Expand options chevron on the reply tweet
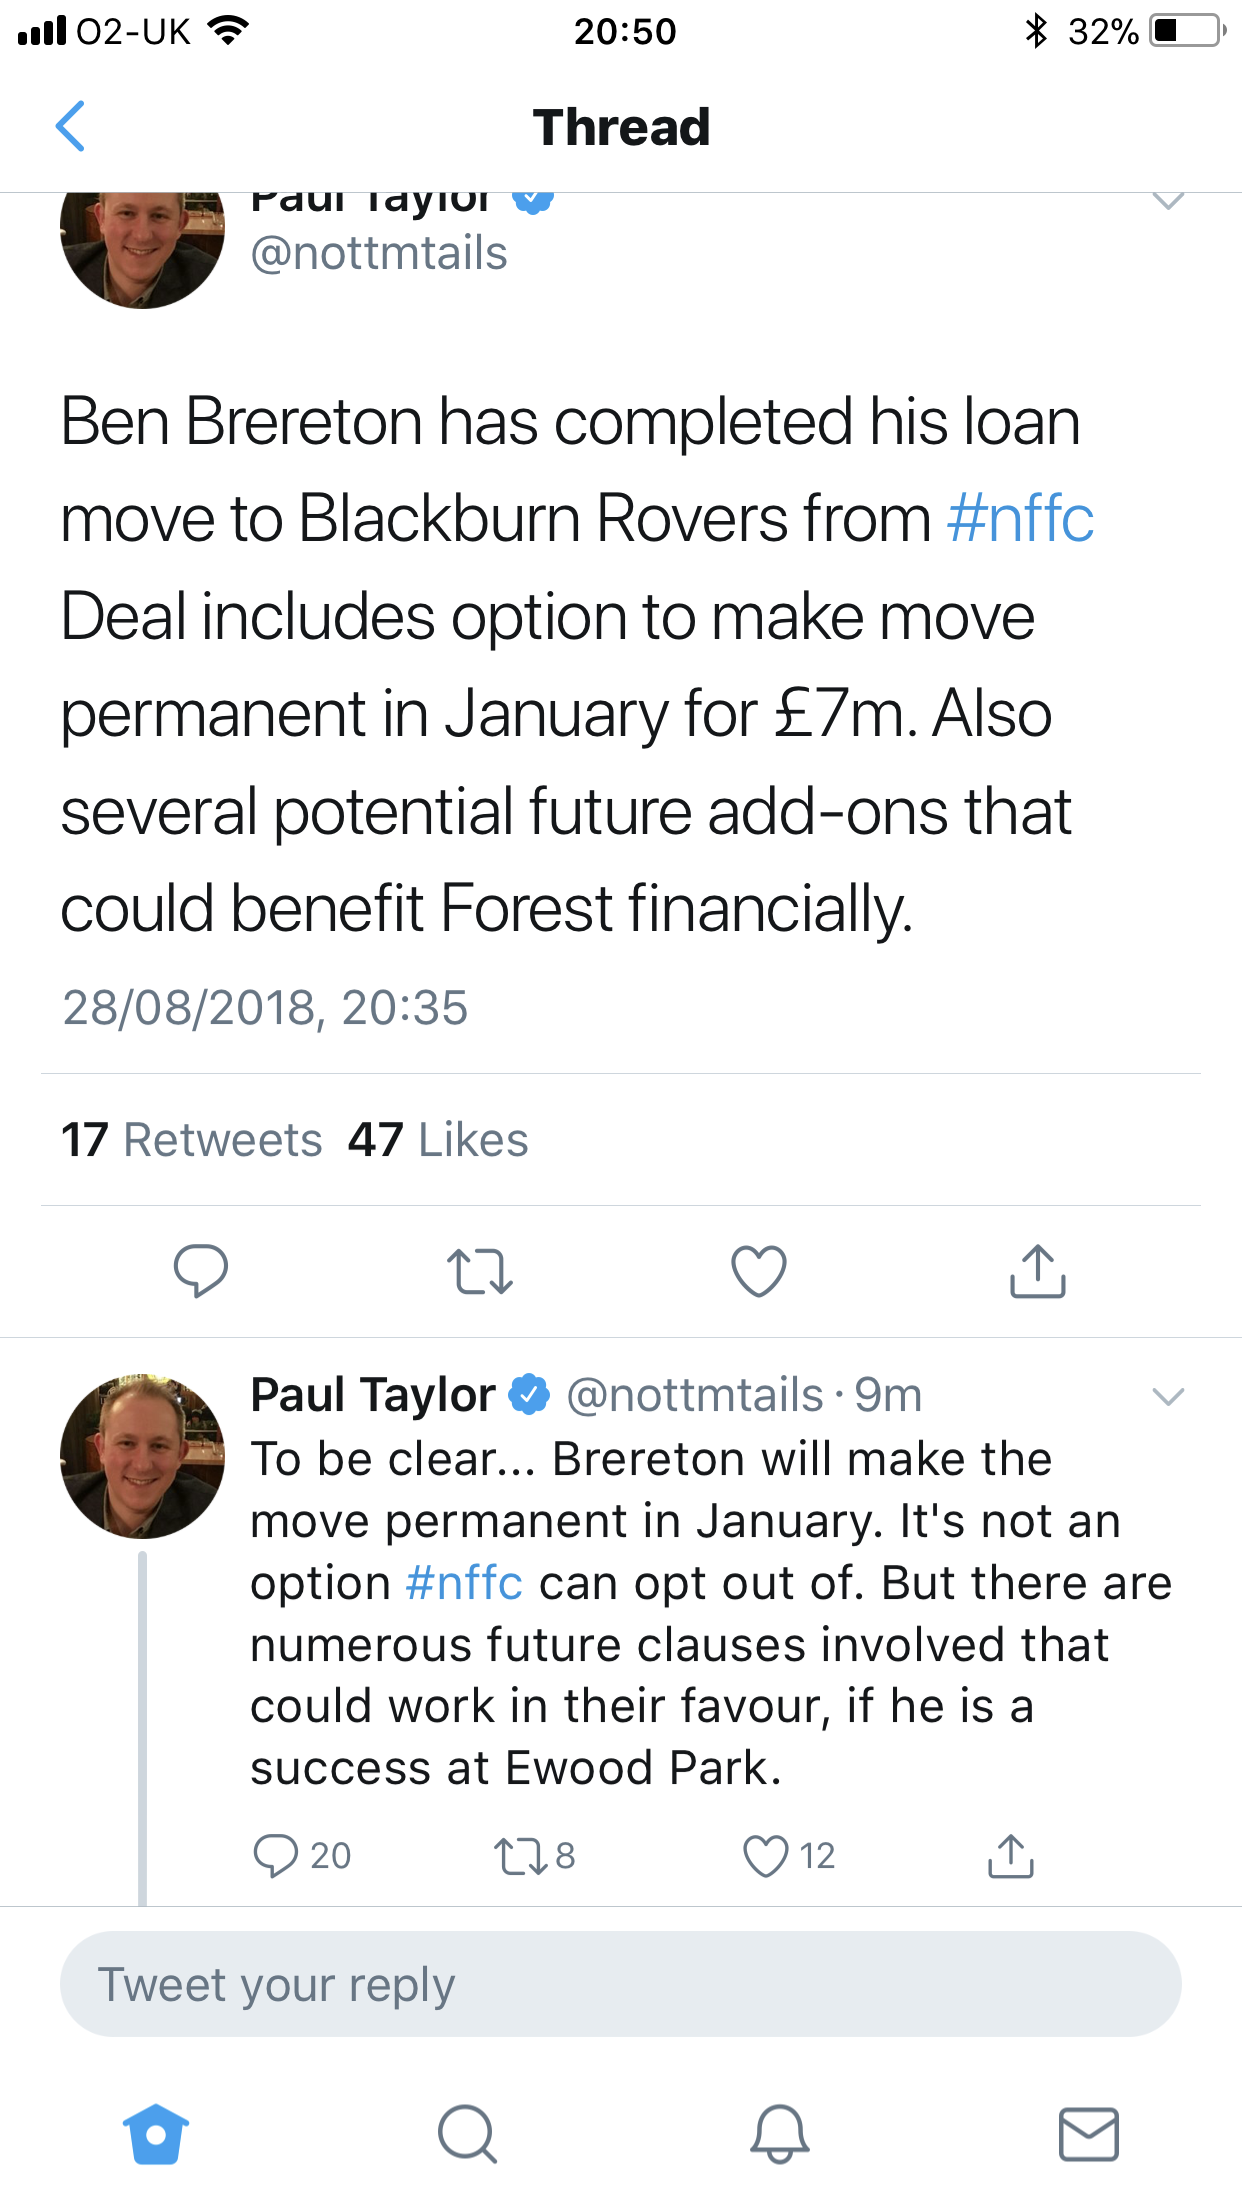 point(1168,1396)
